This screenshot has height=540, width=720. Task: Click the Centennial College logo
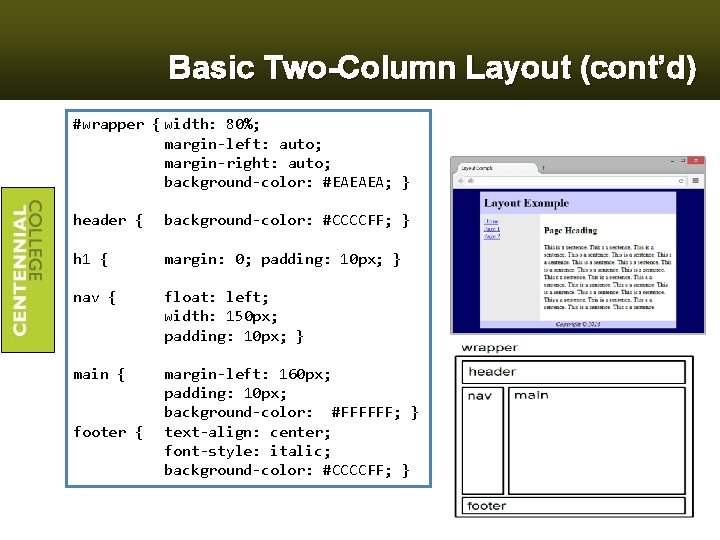[x=28, y=270]
